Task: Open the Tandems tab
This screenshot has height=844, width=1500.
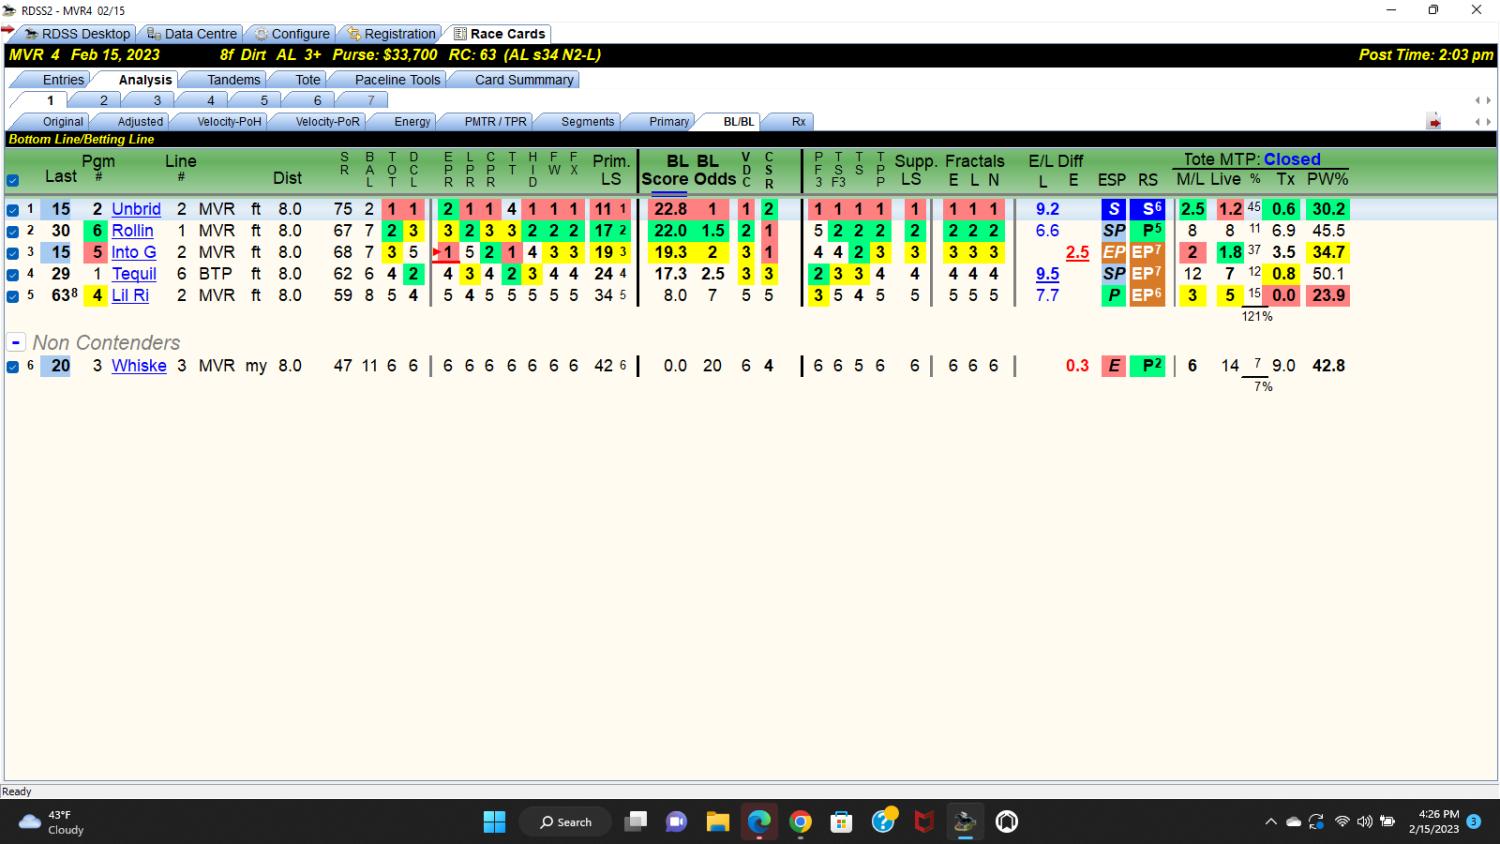Action: coord(233,79)
